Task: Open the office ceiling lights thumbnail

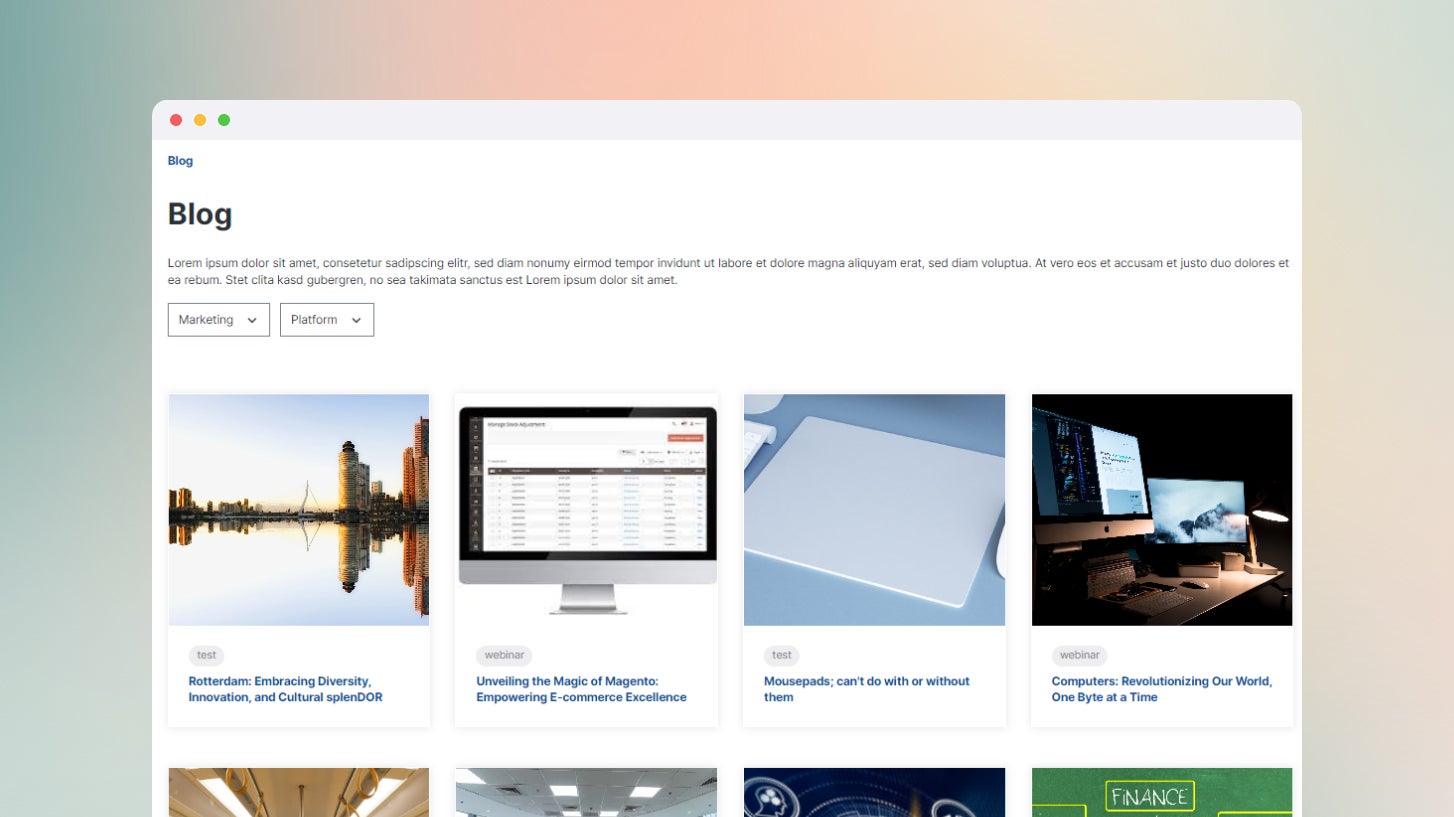Action: point(586,792)
